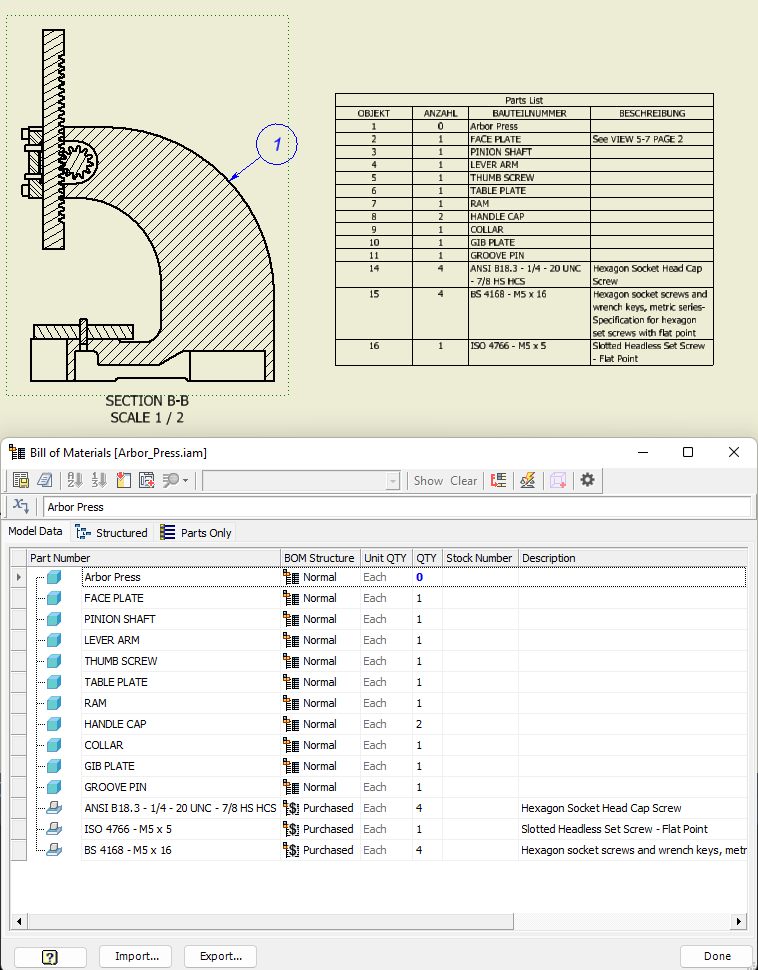The width and height of the screenshot is (758, 970).
Task: Switch to the Parts Only tab
Action: click(x=196, y=533)
